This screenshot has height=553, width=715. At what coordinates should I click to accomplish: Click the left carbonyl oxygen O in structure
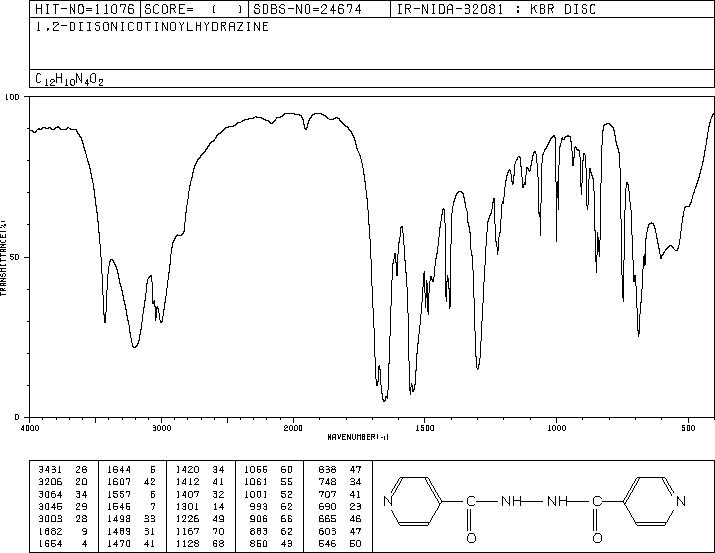click(471, 538)
